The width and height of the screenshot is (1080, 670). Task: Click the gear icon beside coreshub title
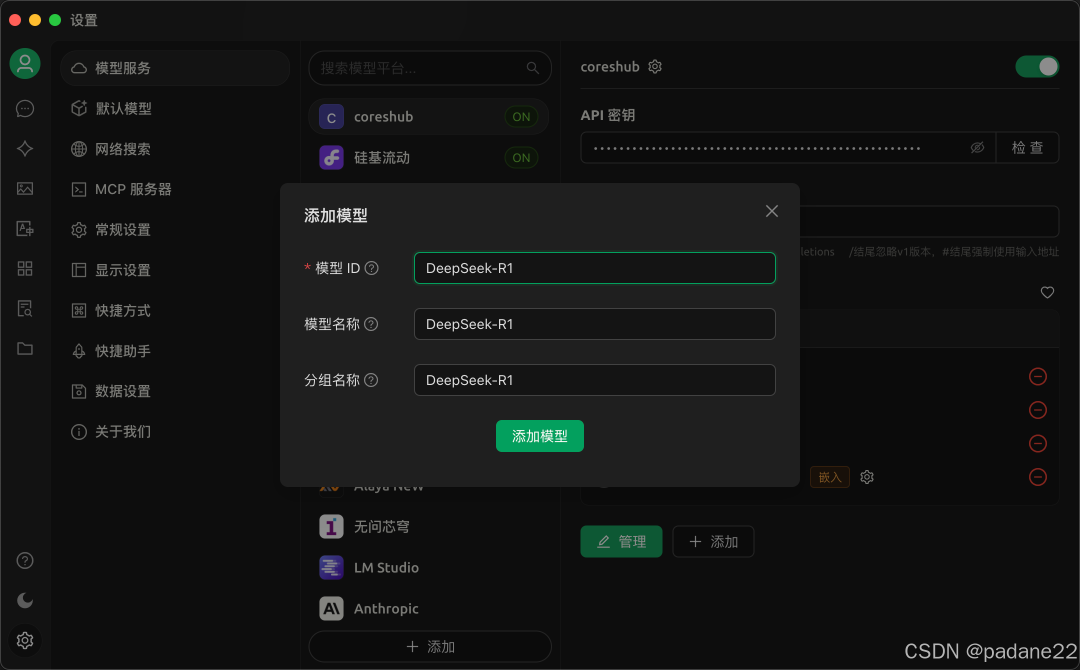click(x=655, y=67)
